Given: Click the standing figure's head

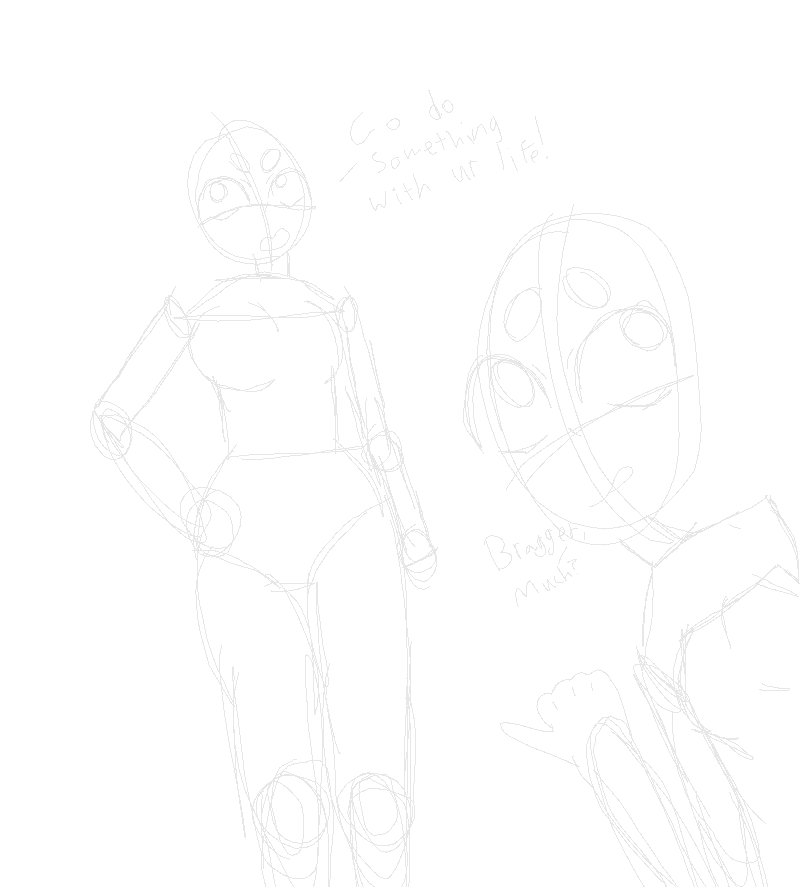Looking at the screenshot, I should [x=249, y=193].
